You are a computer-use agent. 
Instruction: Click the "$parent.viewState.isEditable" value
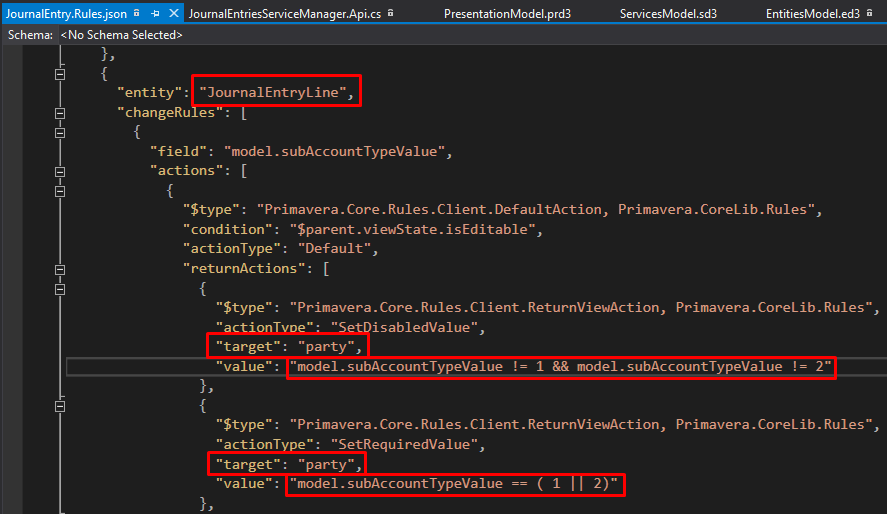(x=412, y=229)
